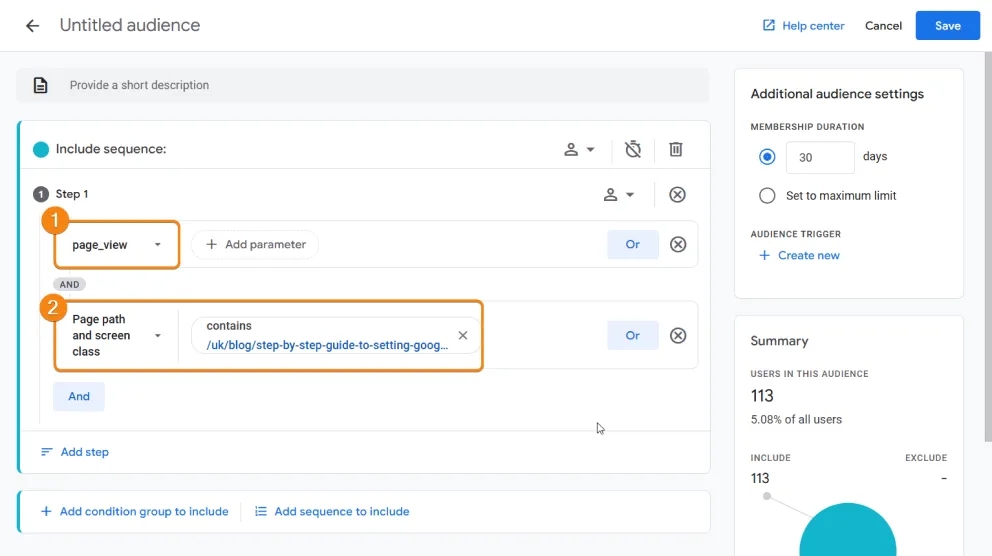Screen dimensions: 992x556
Task: Click the 'AND' label between conditions
Action: coord(69,285)
